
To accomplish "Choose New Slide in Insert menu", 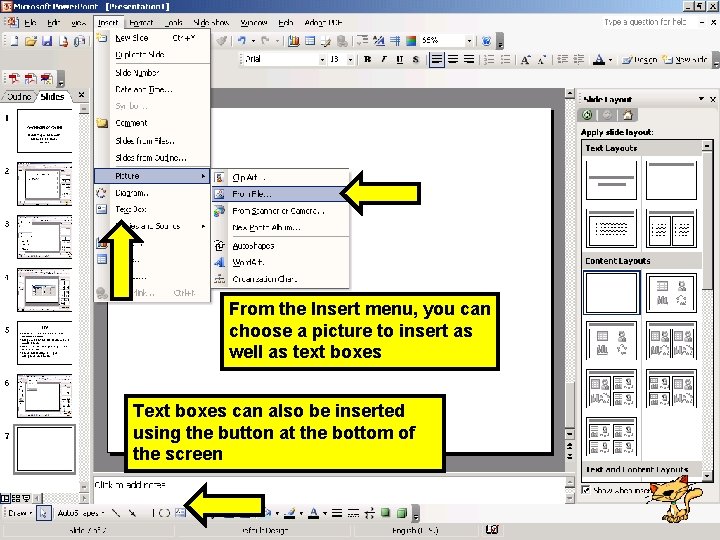I will coord(152,38).
